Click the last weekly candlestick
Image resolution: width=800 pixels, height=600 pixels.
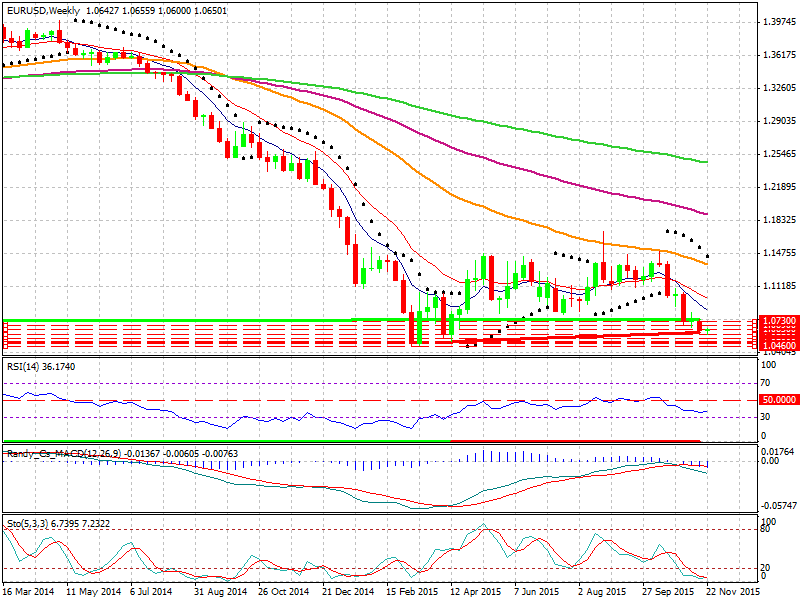708,328
